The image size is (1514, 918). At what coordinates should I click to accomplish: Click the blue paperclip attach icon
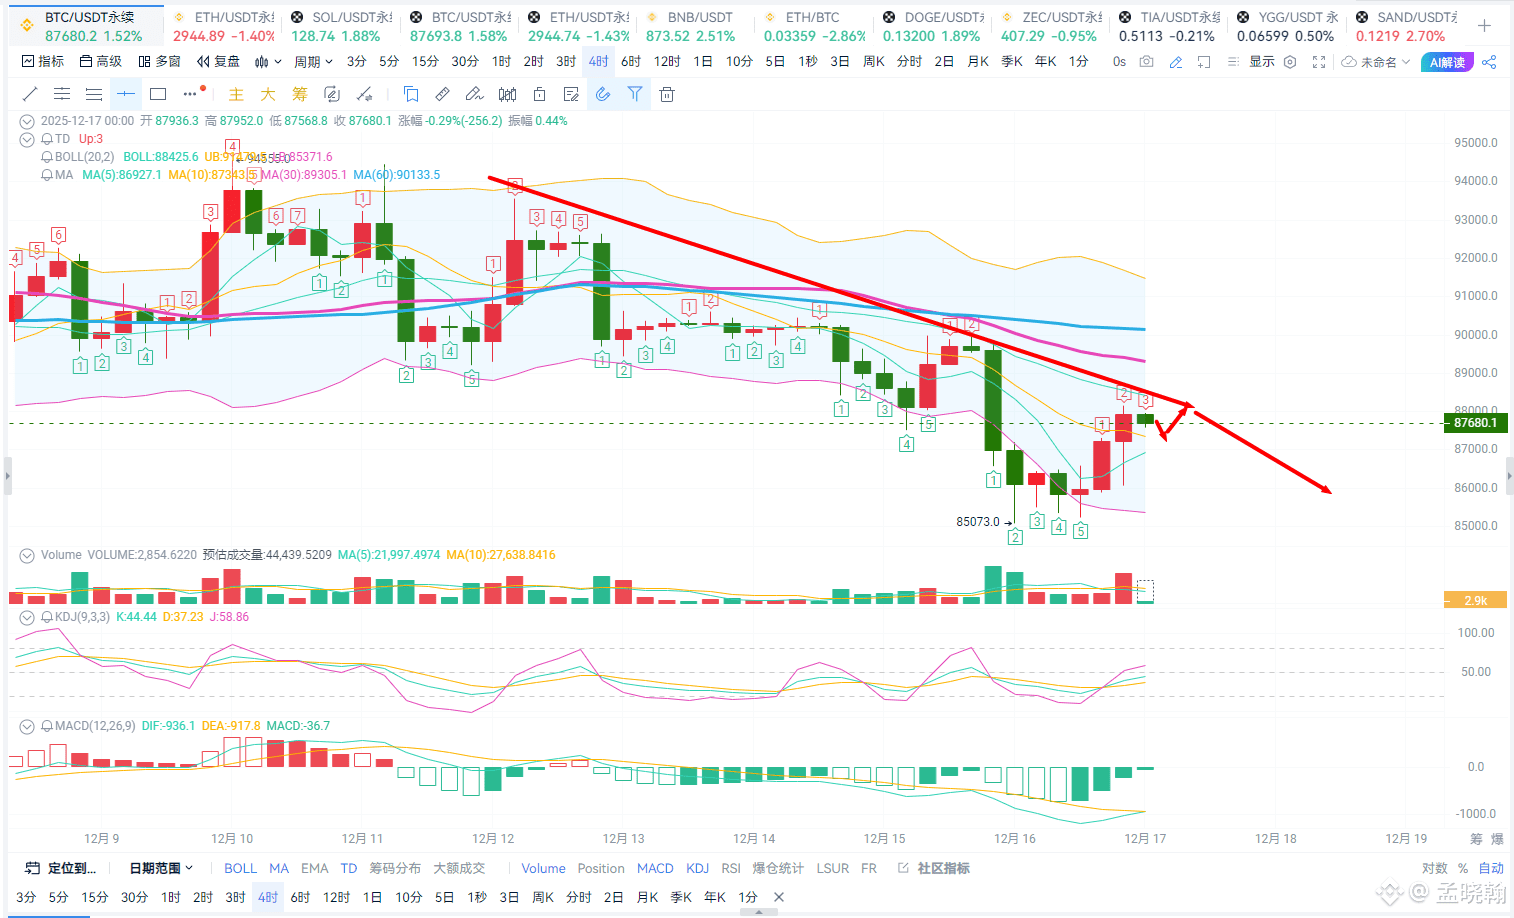[x=603, y=94]
